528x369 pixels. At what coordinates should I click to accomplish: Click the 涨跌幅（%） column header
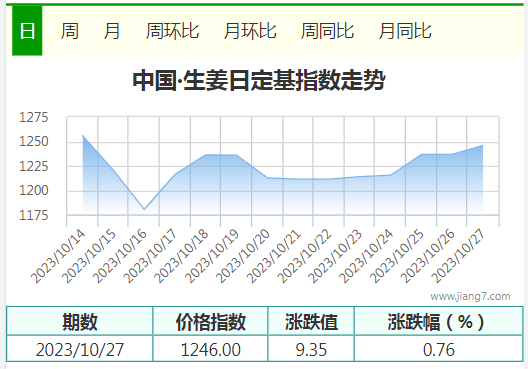[438, 321]
